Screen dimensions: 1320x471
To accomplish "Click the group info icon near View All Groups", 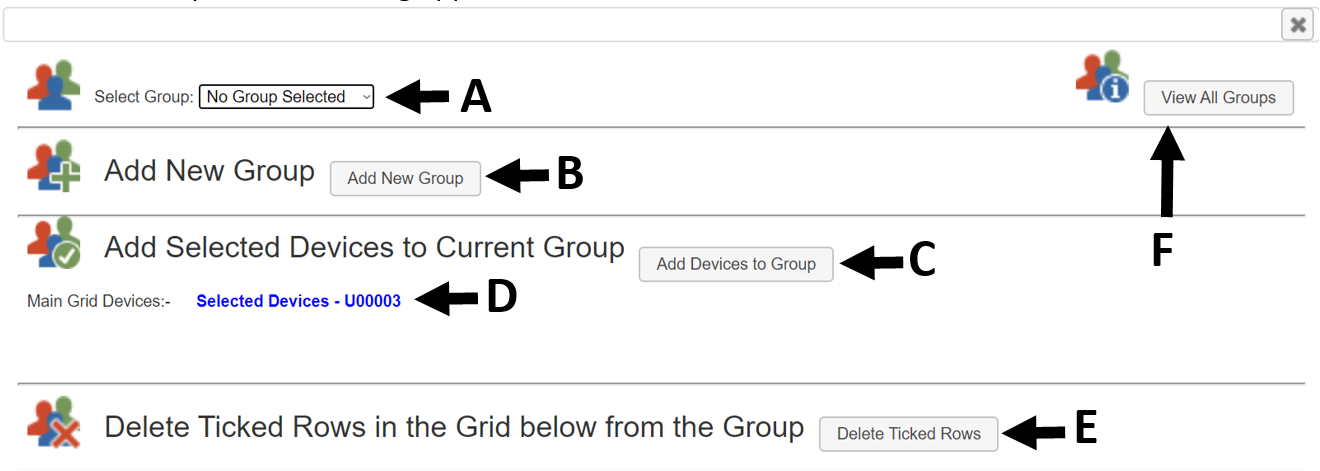I will [x=1103, y=76].
